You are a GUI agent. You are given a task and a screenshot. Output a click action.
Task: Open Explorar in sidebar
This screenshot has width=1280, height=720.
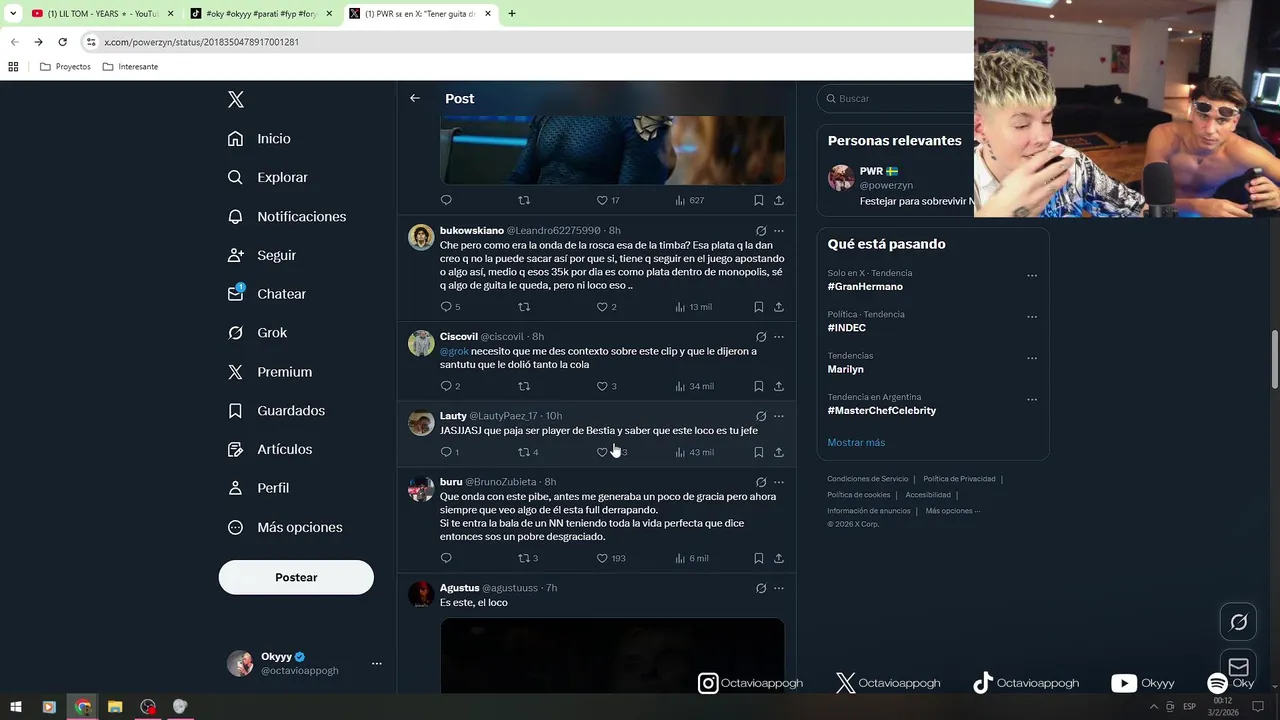(x=268, y=177)
